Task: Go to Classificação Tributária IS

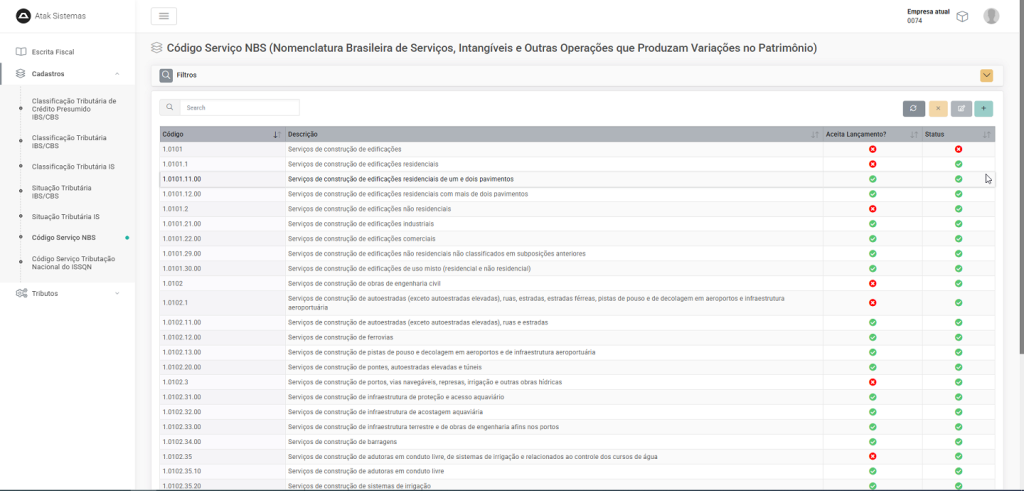Action: pyautogui.click(x=73, y=166)
